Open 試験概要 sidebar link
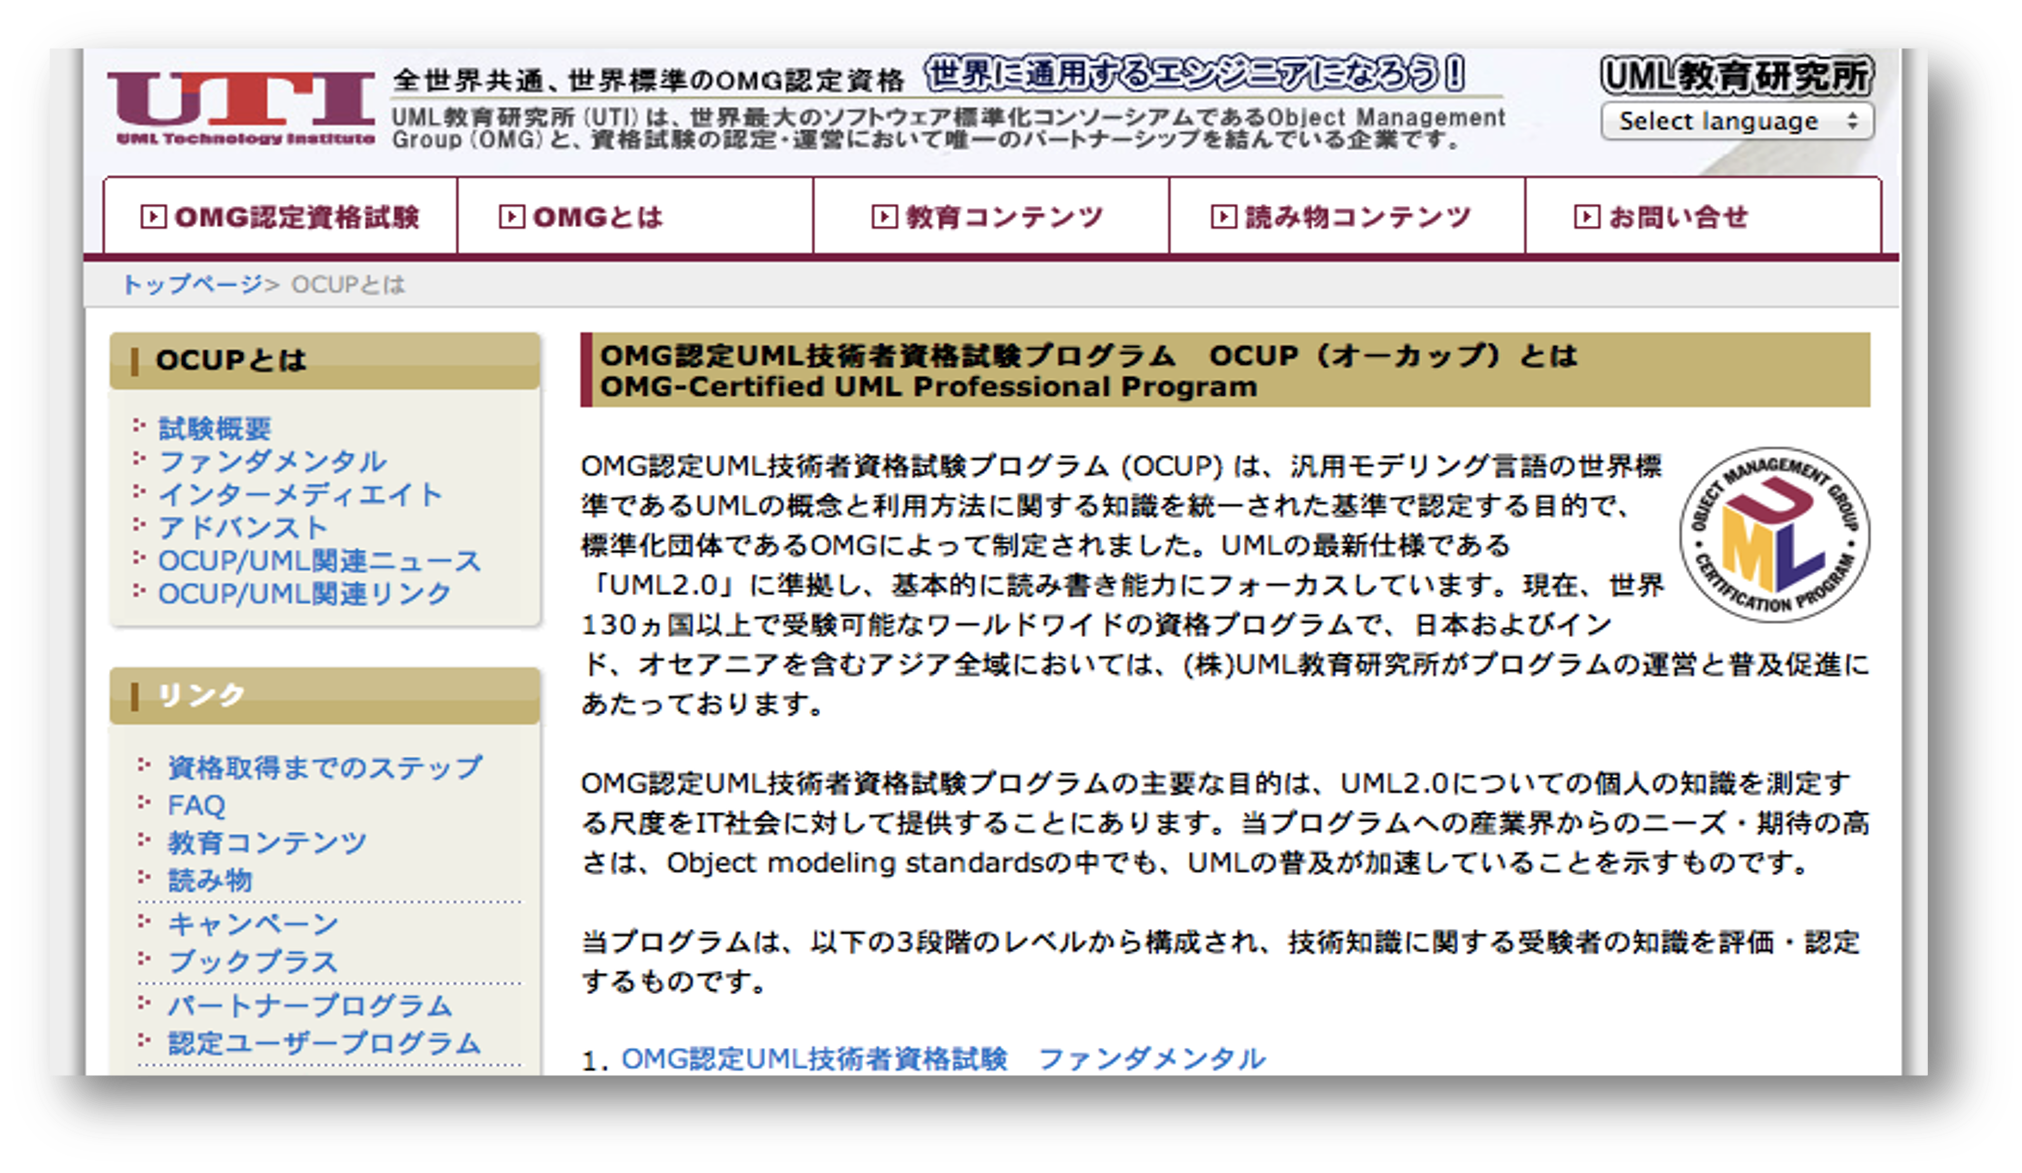This screenshot has height=1173, width=2022. coord(215,429)
